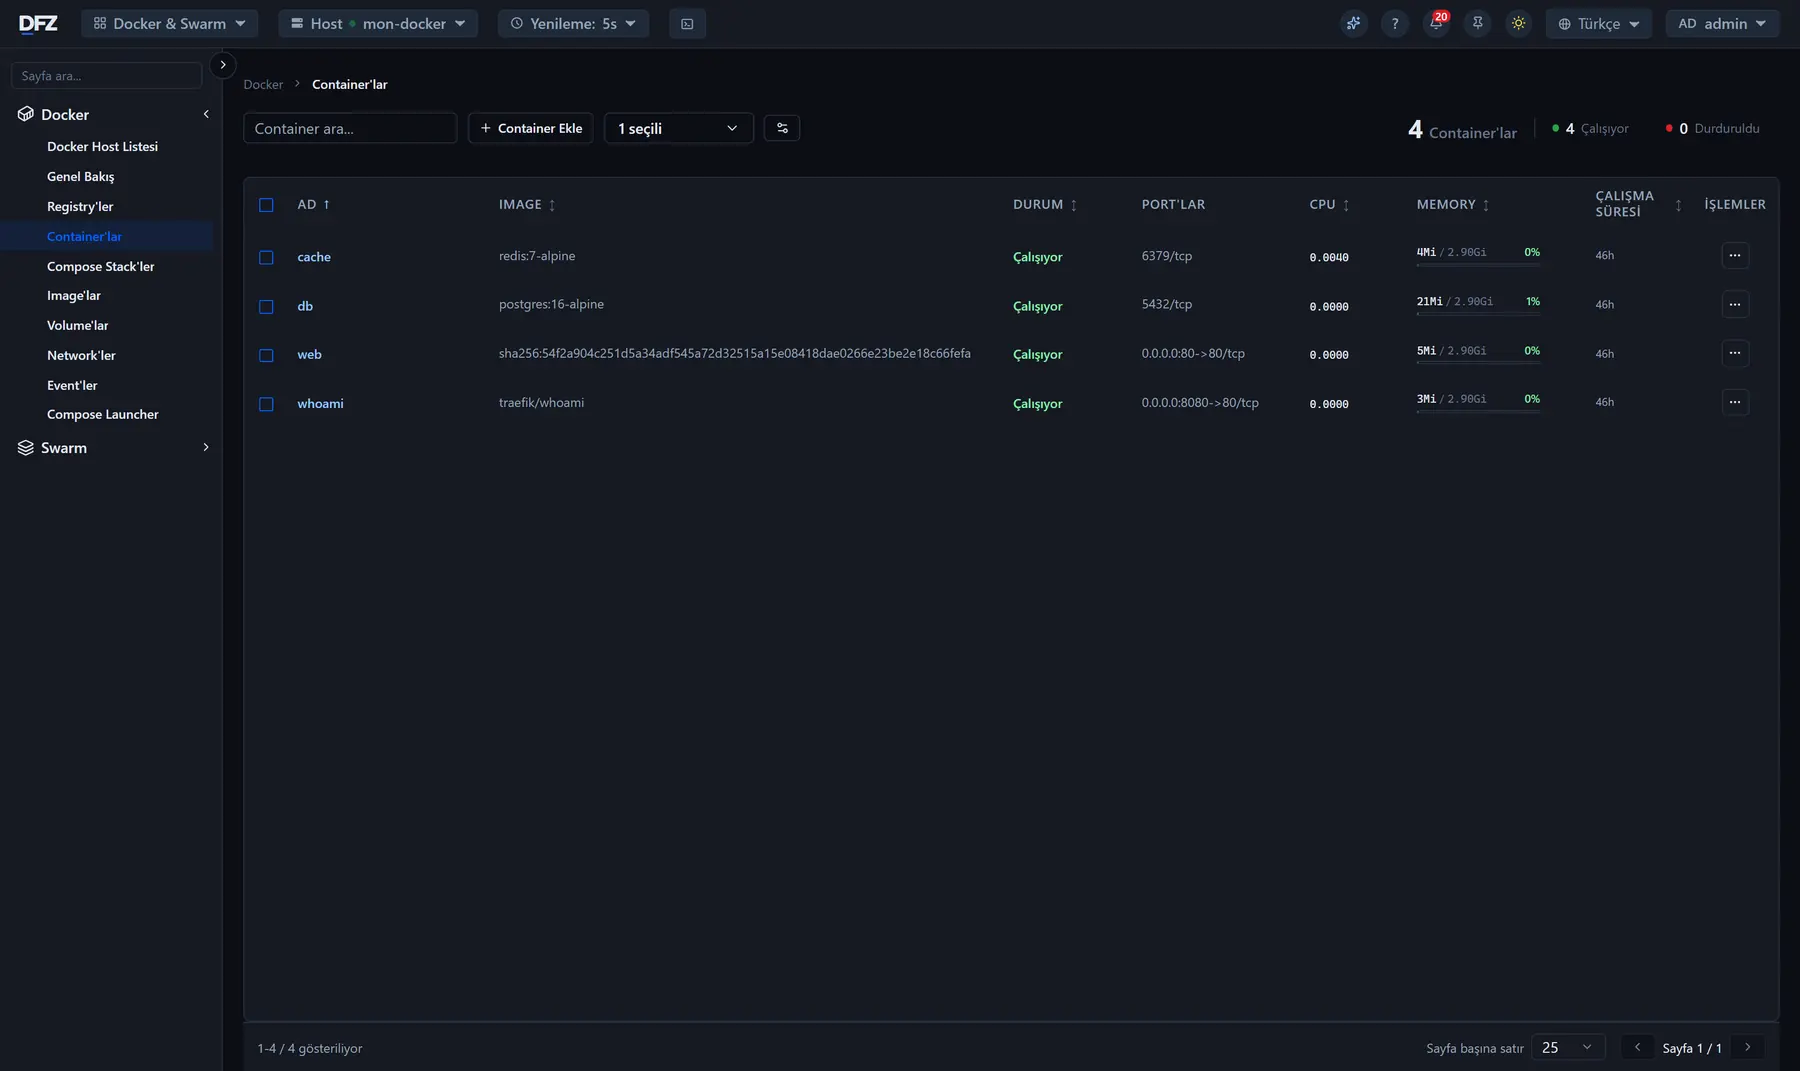
Task: Expand the sidebar with arrow button
Action: click(223, 64)
